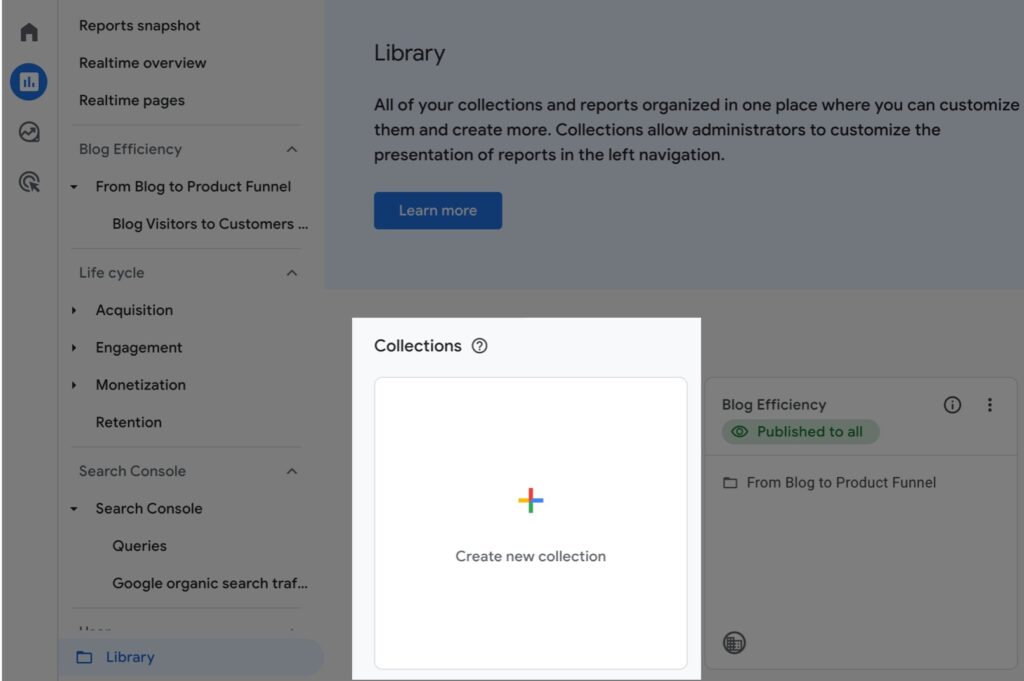The image size is (1024, 681).
Task: Click table icon at Blog Efficiency card bottom
Action: pos(734,643)
